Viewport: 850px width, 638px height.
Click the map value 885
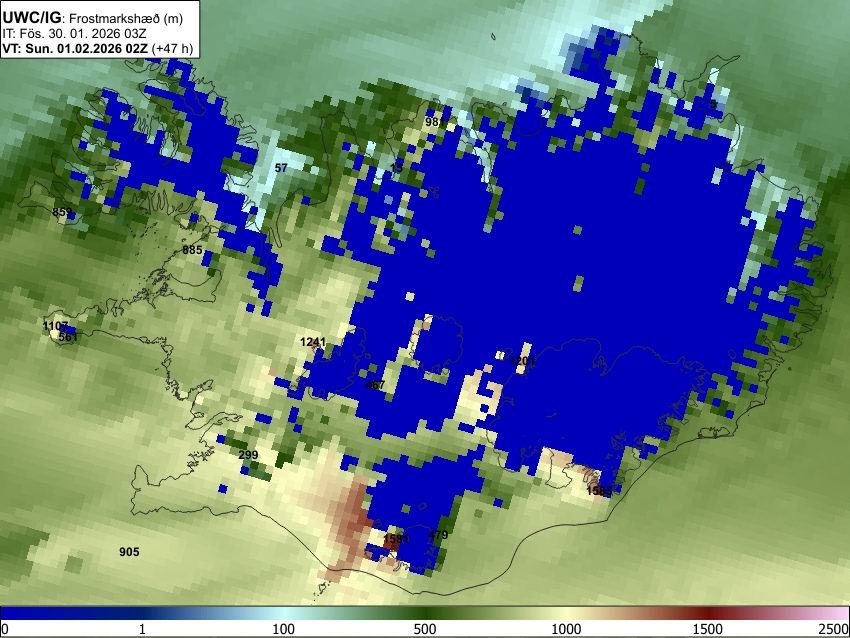(192, 250)
